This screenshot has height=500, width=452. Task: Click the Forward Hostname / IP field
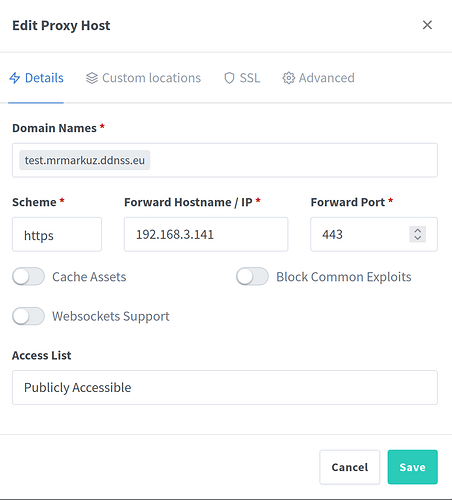click(x=206, y=234)
